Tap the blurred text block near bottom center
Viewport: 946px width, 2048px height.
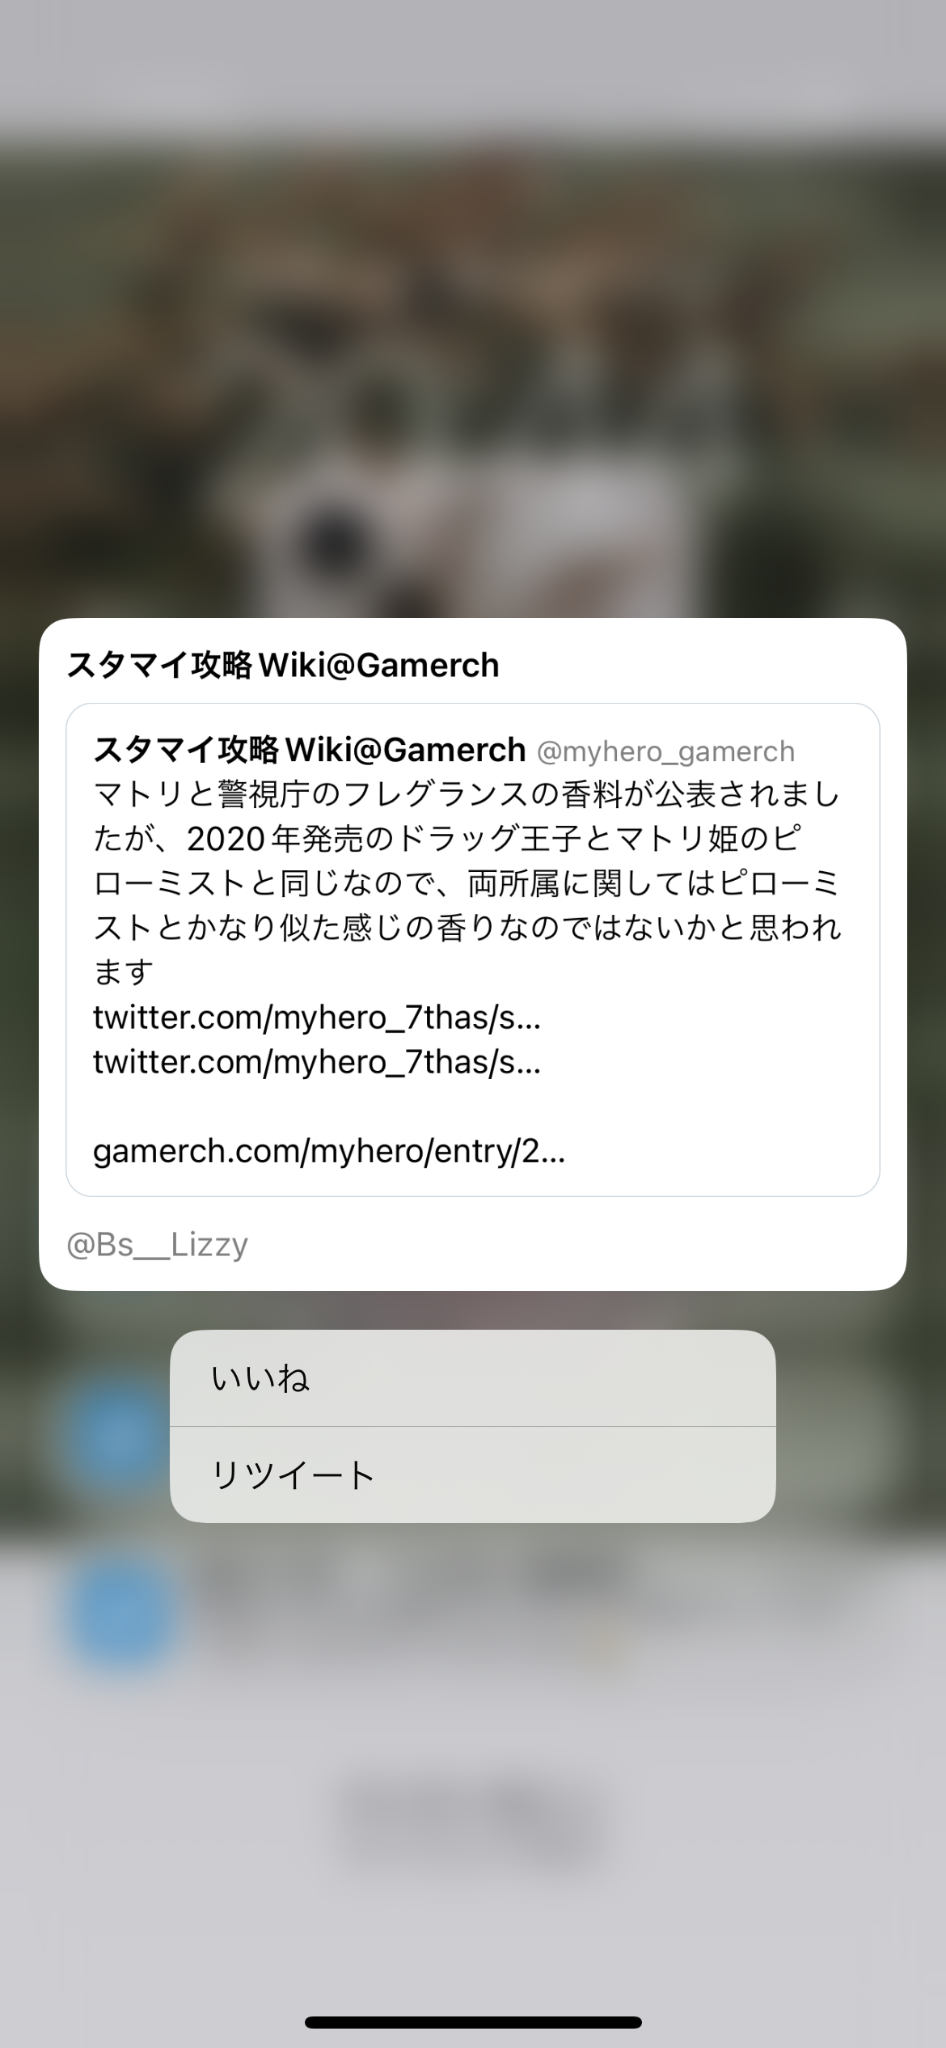click(475, 1818)
